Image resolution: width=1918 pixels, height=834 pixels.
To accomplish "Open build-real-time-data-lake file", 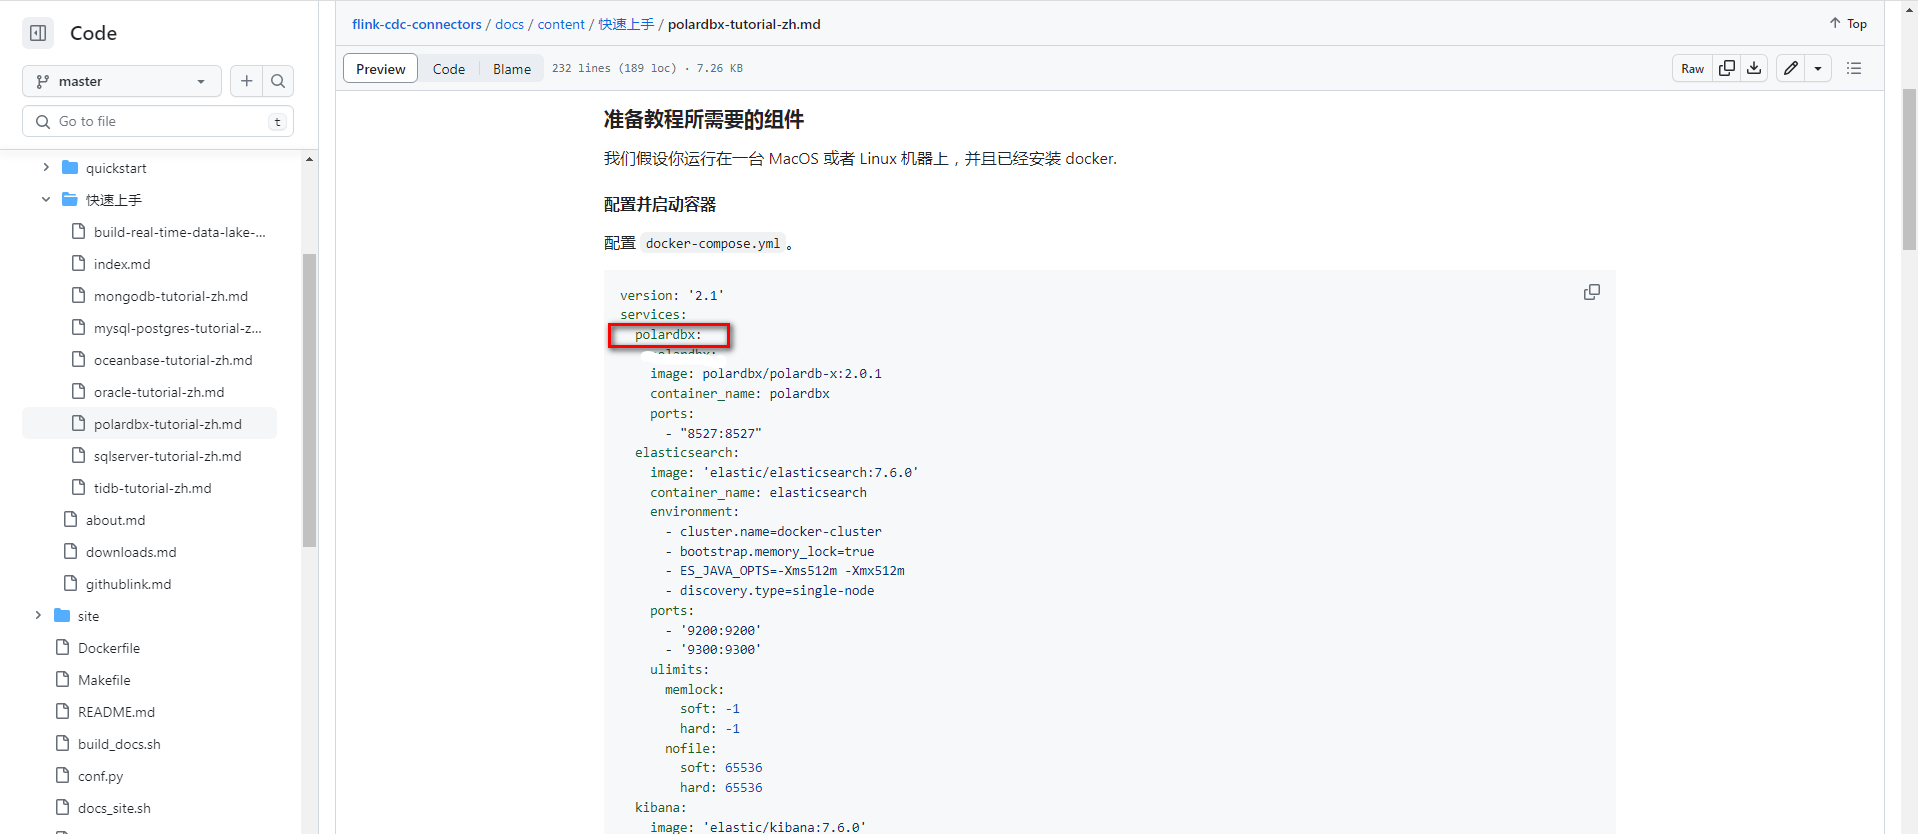I will (x=179, y=232).
